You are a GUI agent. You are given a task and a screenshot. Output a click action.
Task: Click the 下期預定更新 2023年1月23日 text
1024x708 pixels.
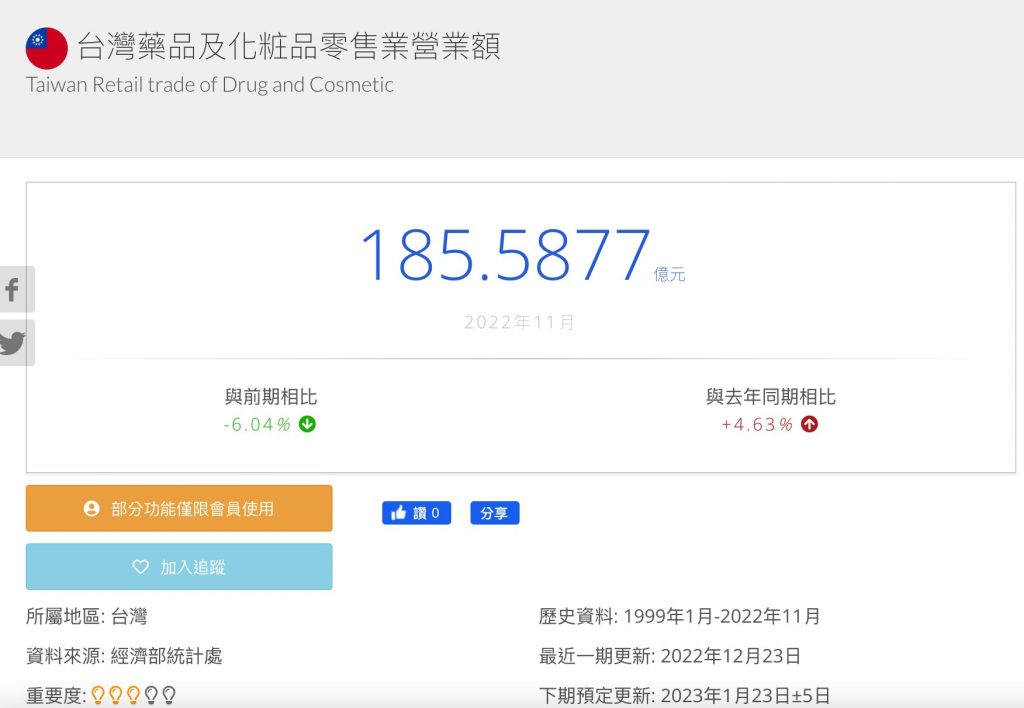pos(684,696)
